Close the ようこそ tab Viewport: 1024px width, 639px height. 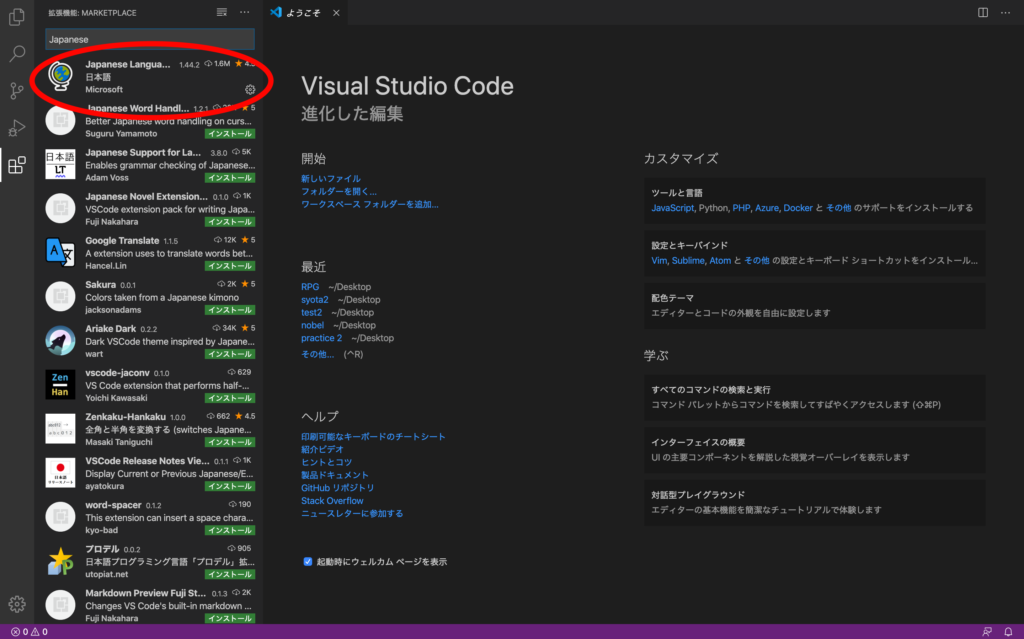pyautogui.click(x=336, y=12)
